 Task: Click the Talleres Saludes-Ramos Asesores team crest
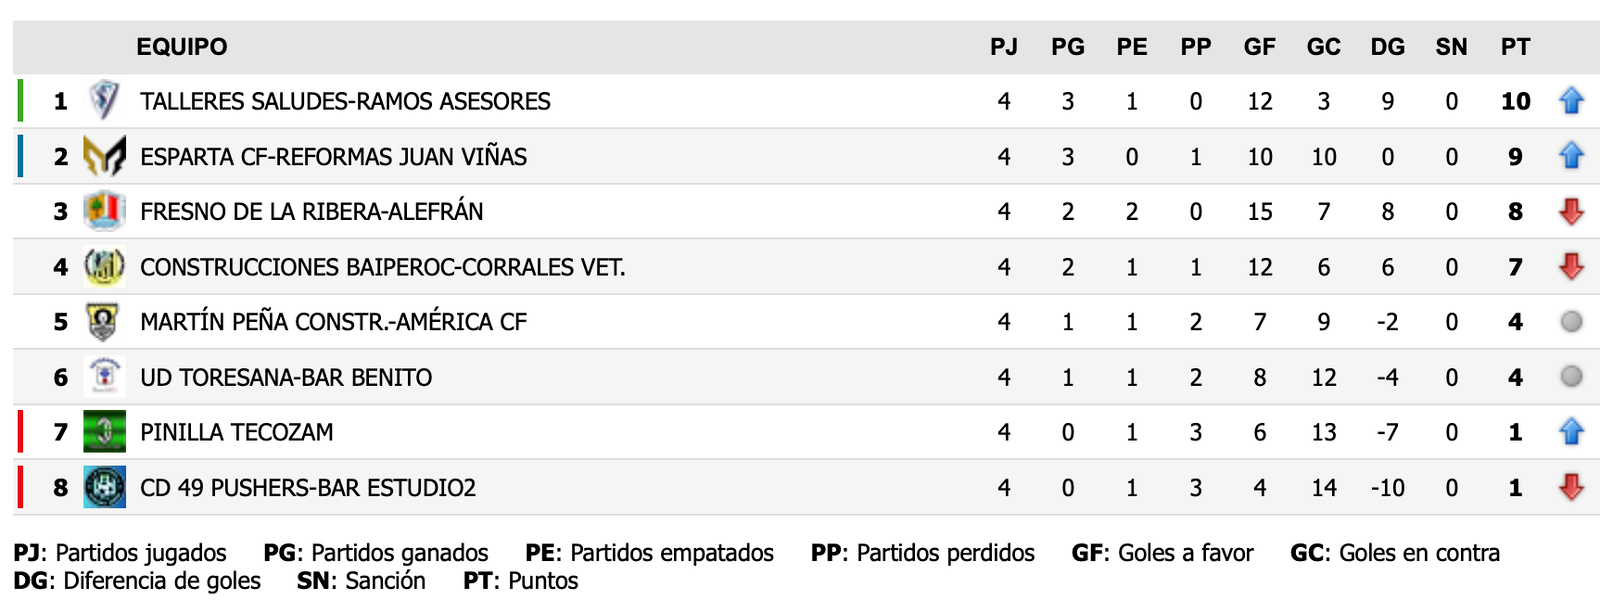[104, 101]
